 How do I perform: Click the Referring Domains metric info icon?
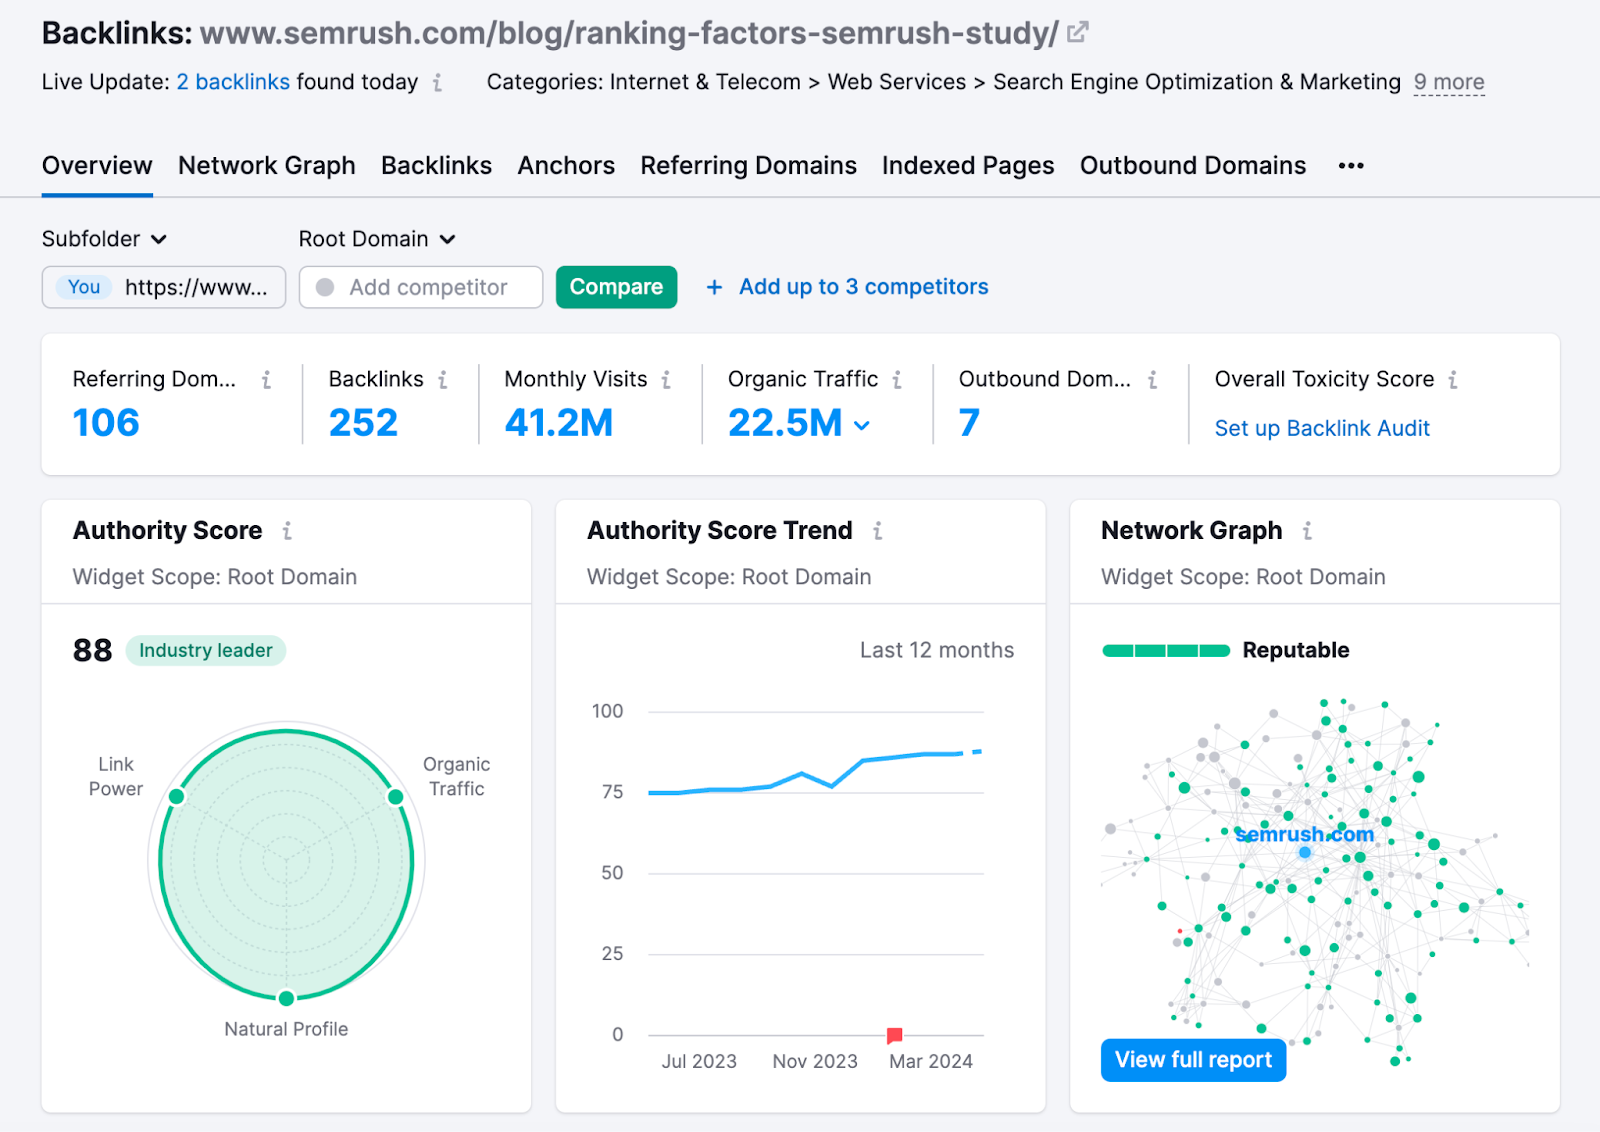[x=266, y=380]
